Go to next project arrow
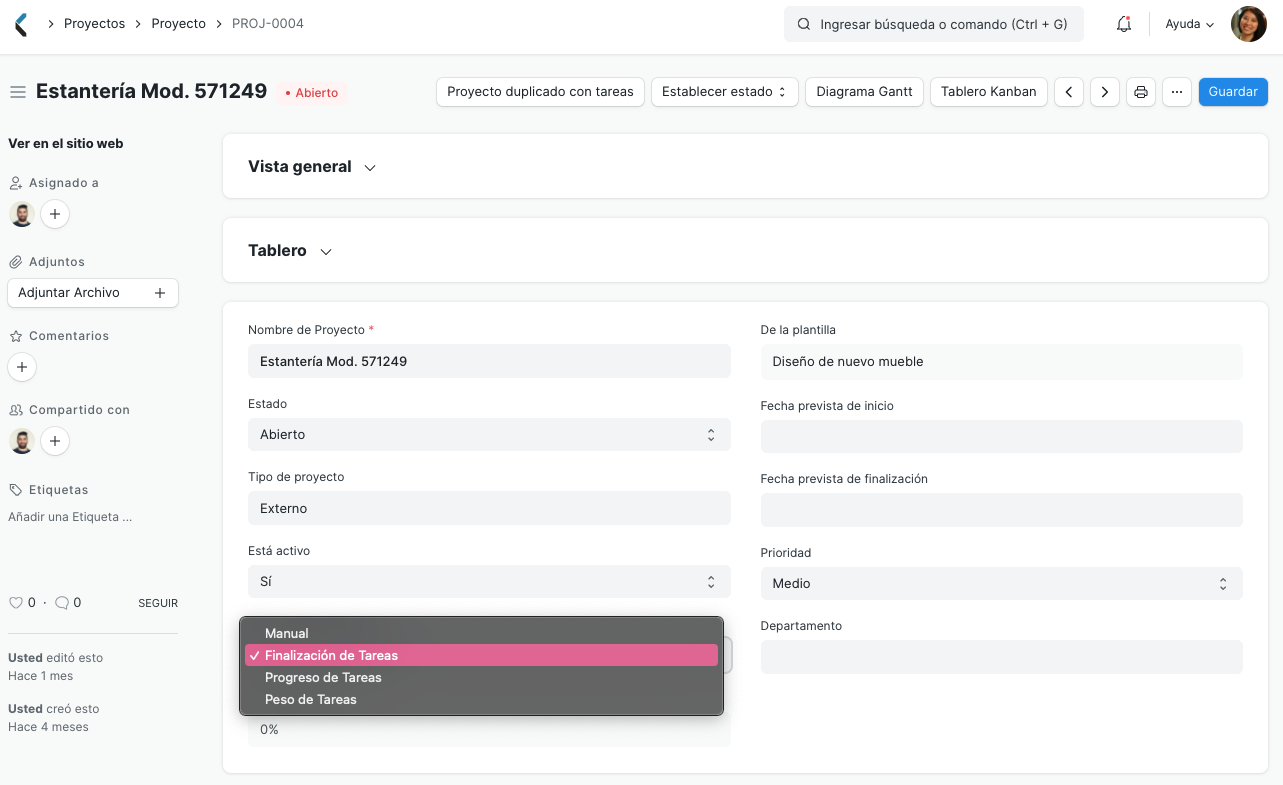 pos(1105,92)
